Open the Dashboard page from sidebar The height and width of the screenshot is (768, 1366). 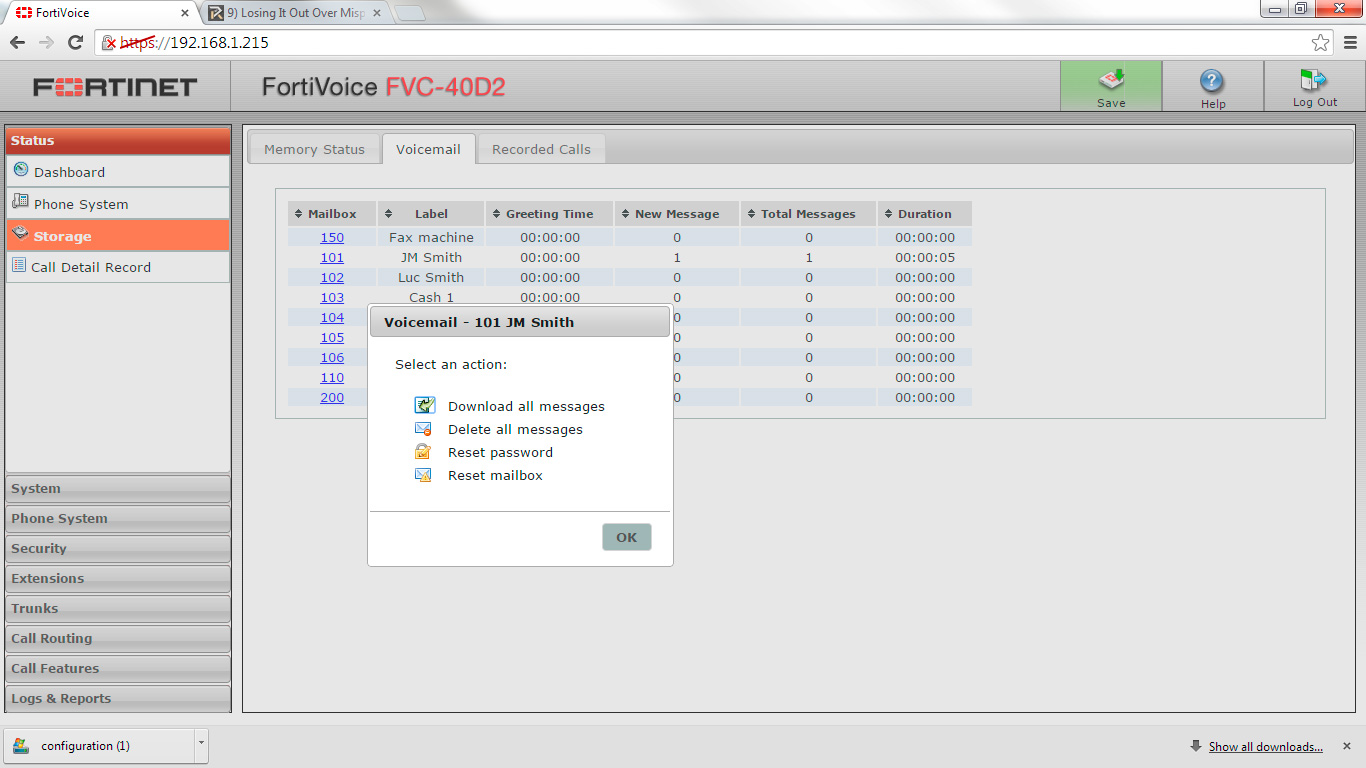coord(118,171)
